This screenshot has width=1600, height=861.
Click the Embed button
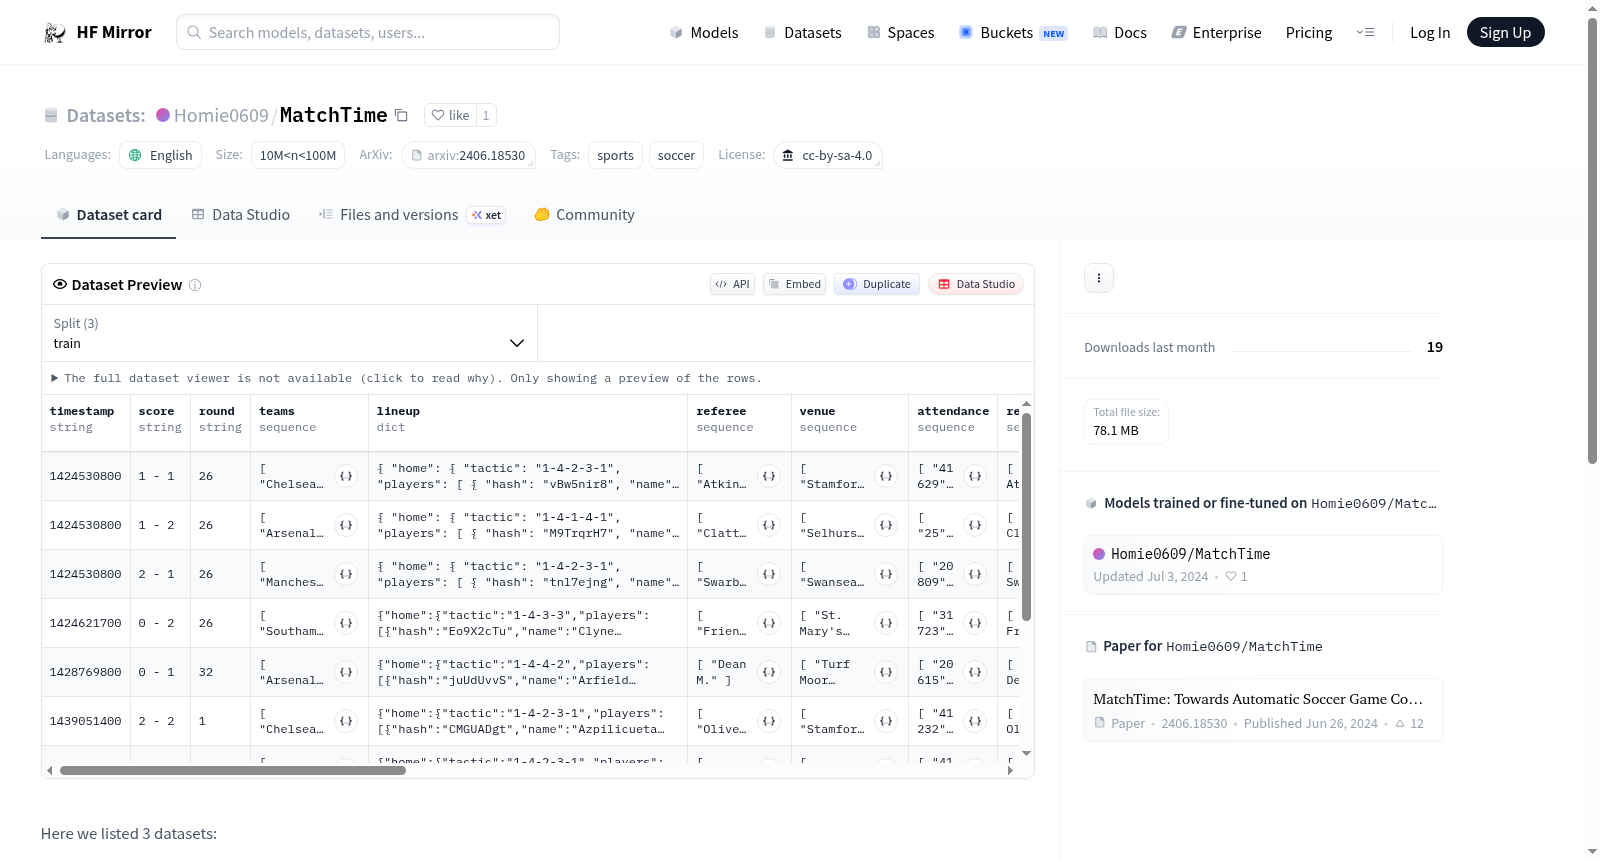(x=794, y=284)
